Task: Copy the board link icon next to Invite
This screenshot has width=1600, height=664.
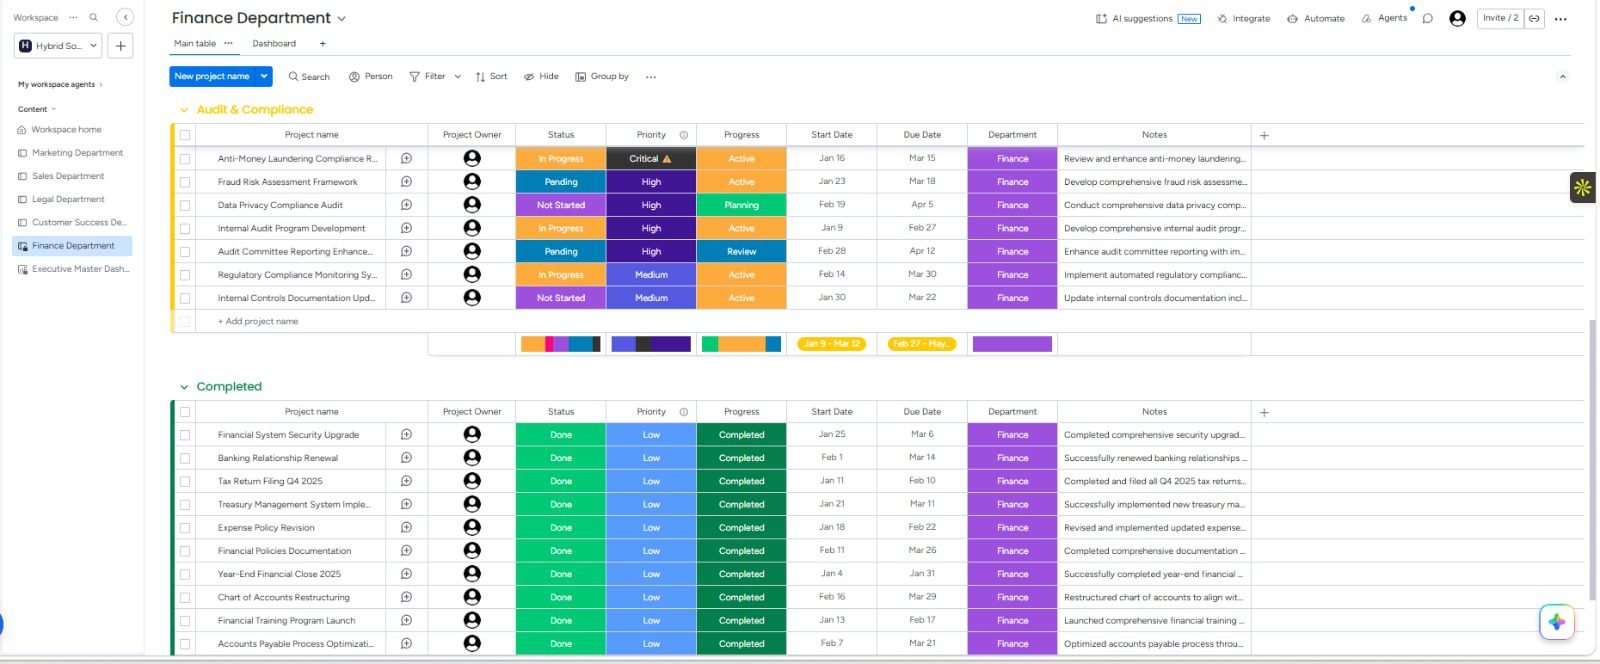Action: coord(1534,18)
